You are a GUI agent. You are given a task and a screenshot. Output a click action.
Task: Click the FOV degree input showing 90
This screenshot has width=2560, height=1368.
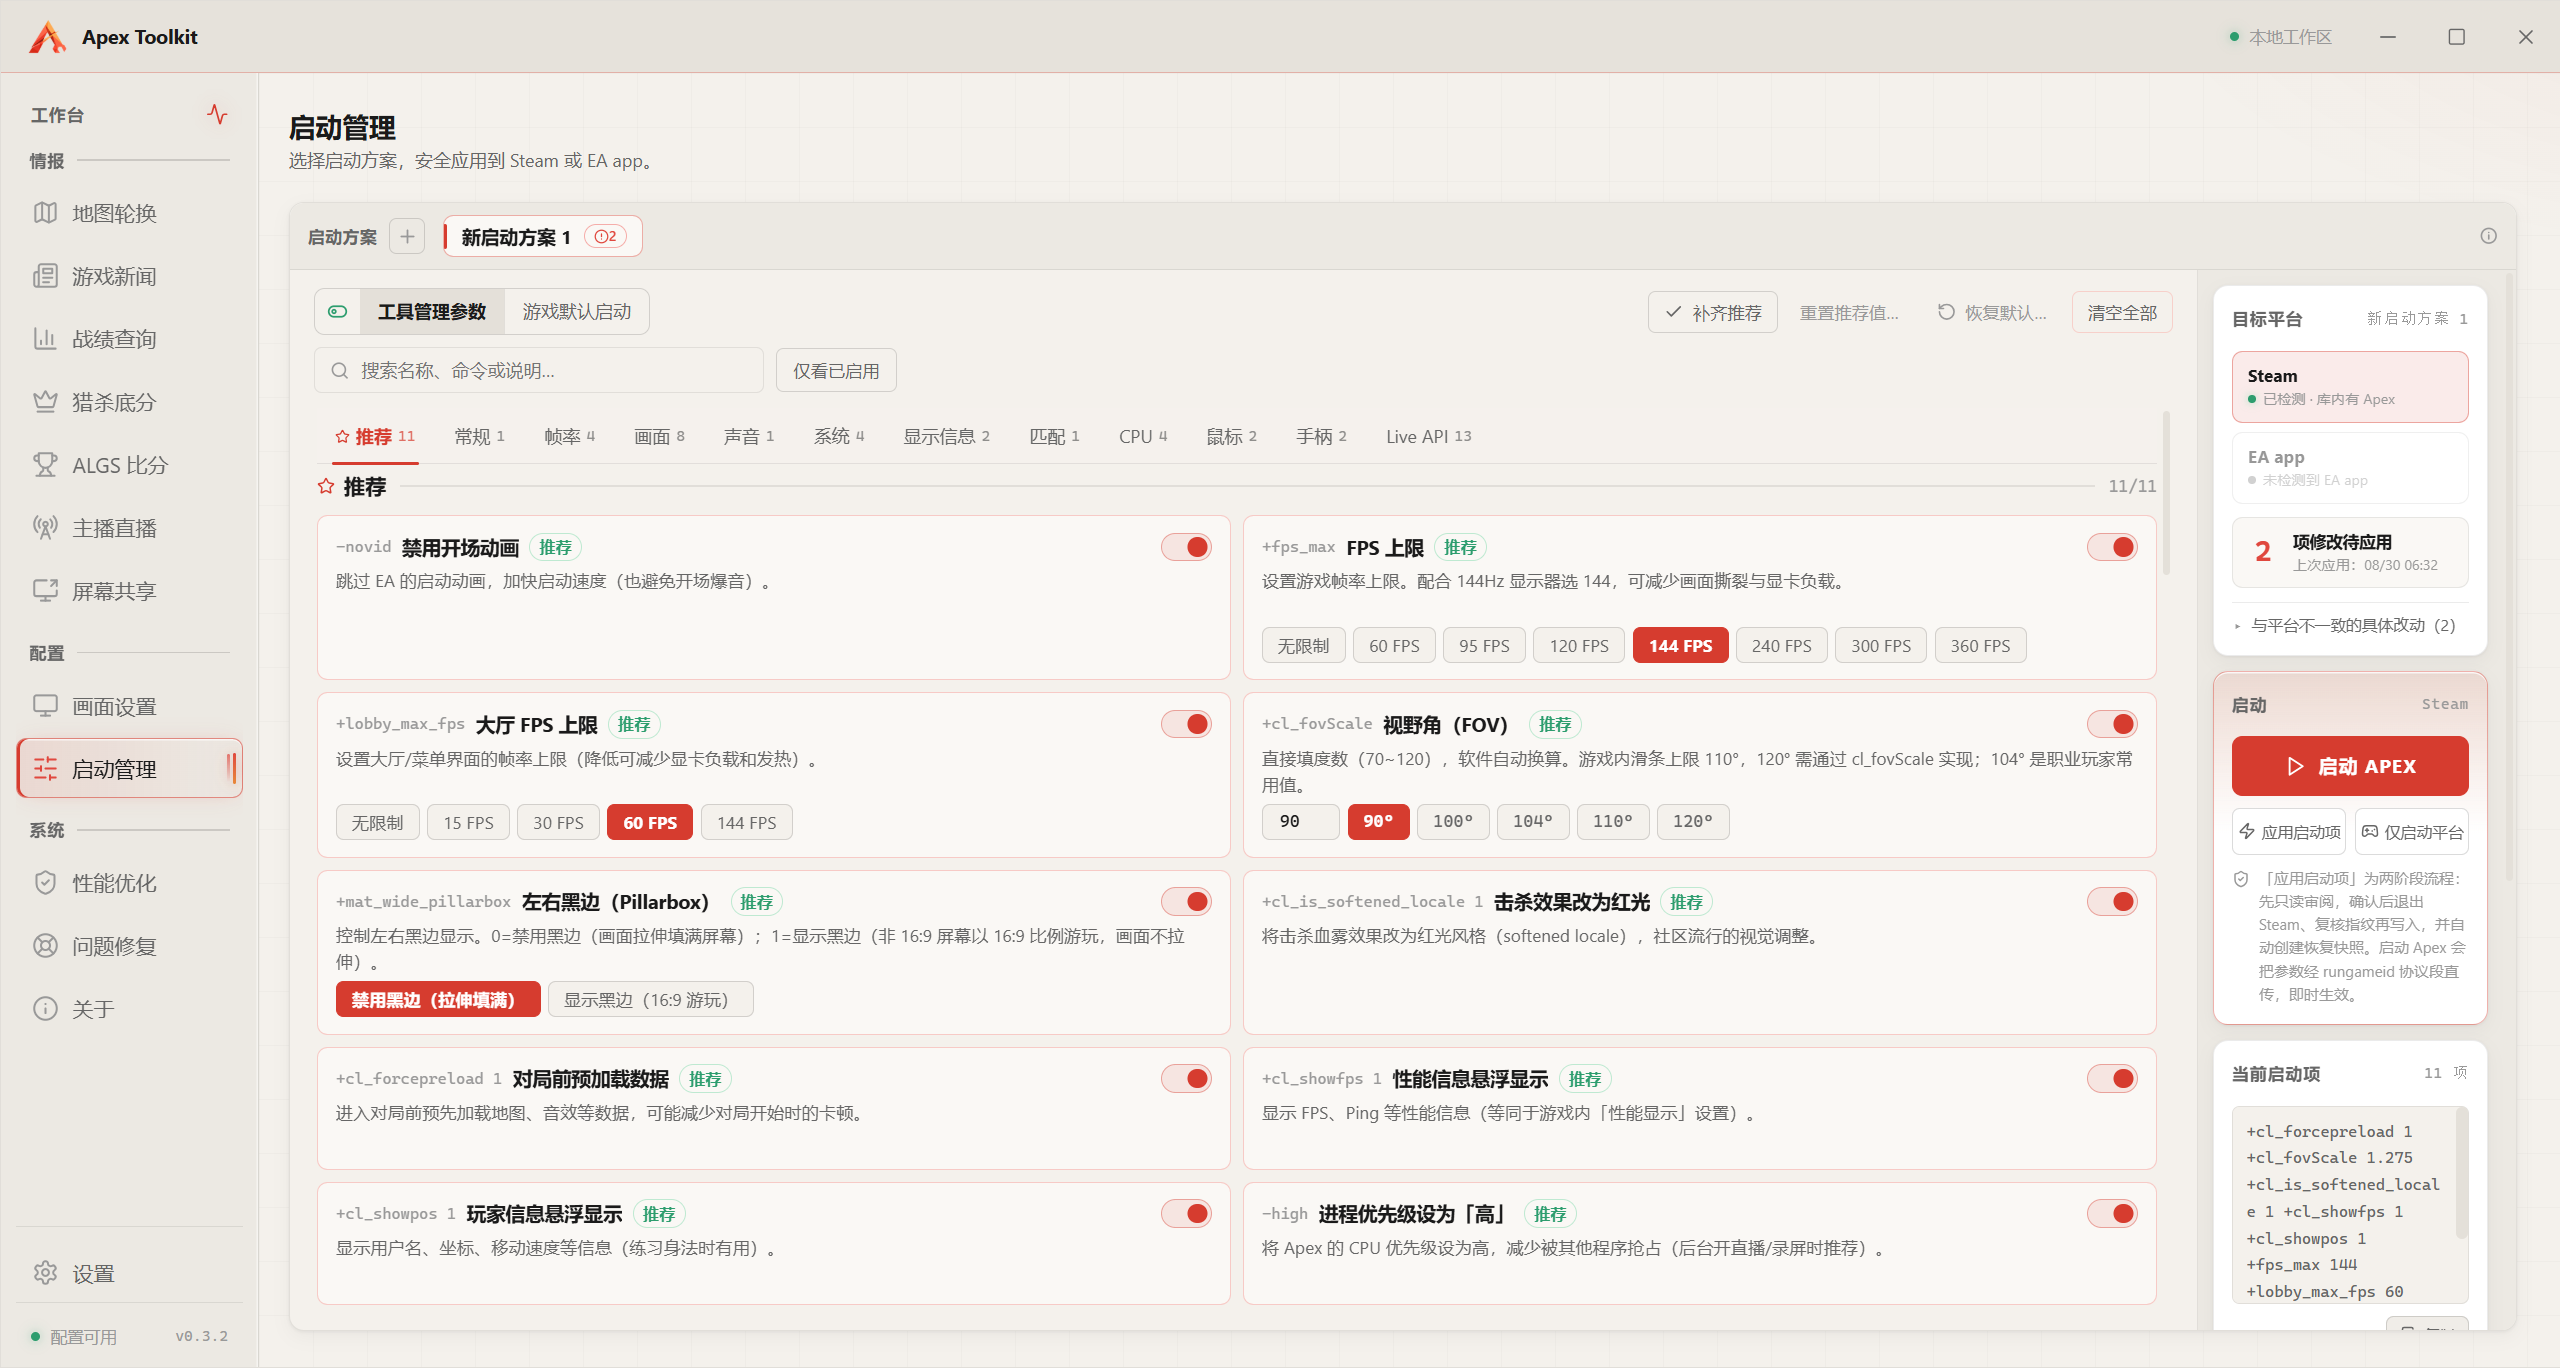1300,821
